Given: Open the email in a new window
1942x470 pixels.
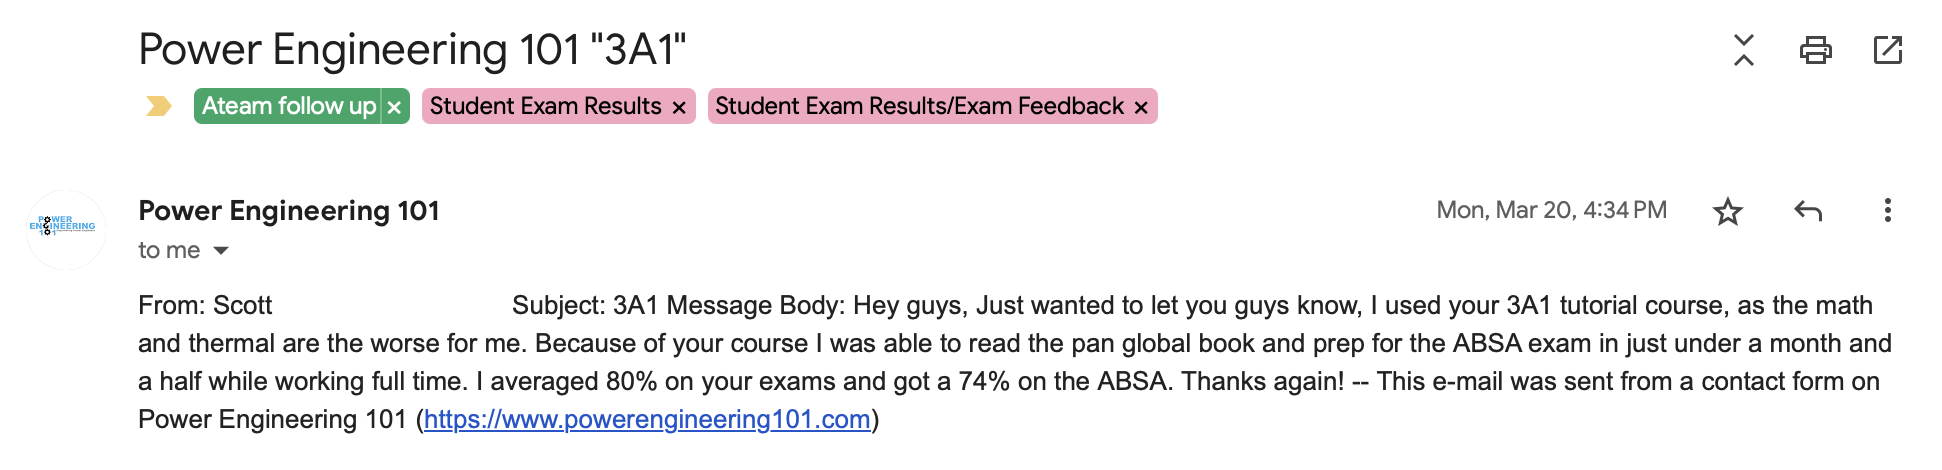Looking at the screenshot, I should tap(1887, 50).
